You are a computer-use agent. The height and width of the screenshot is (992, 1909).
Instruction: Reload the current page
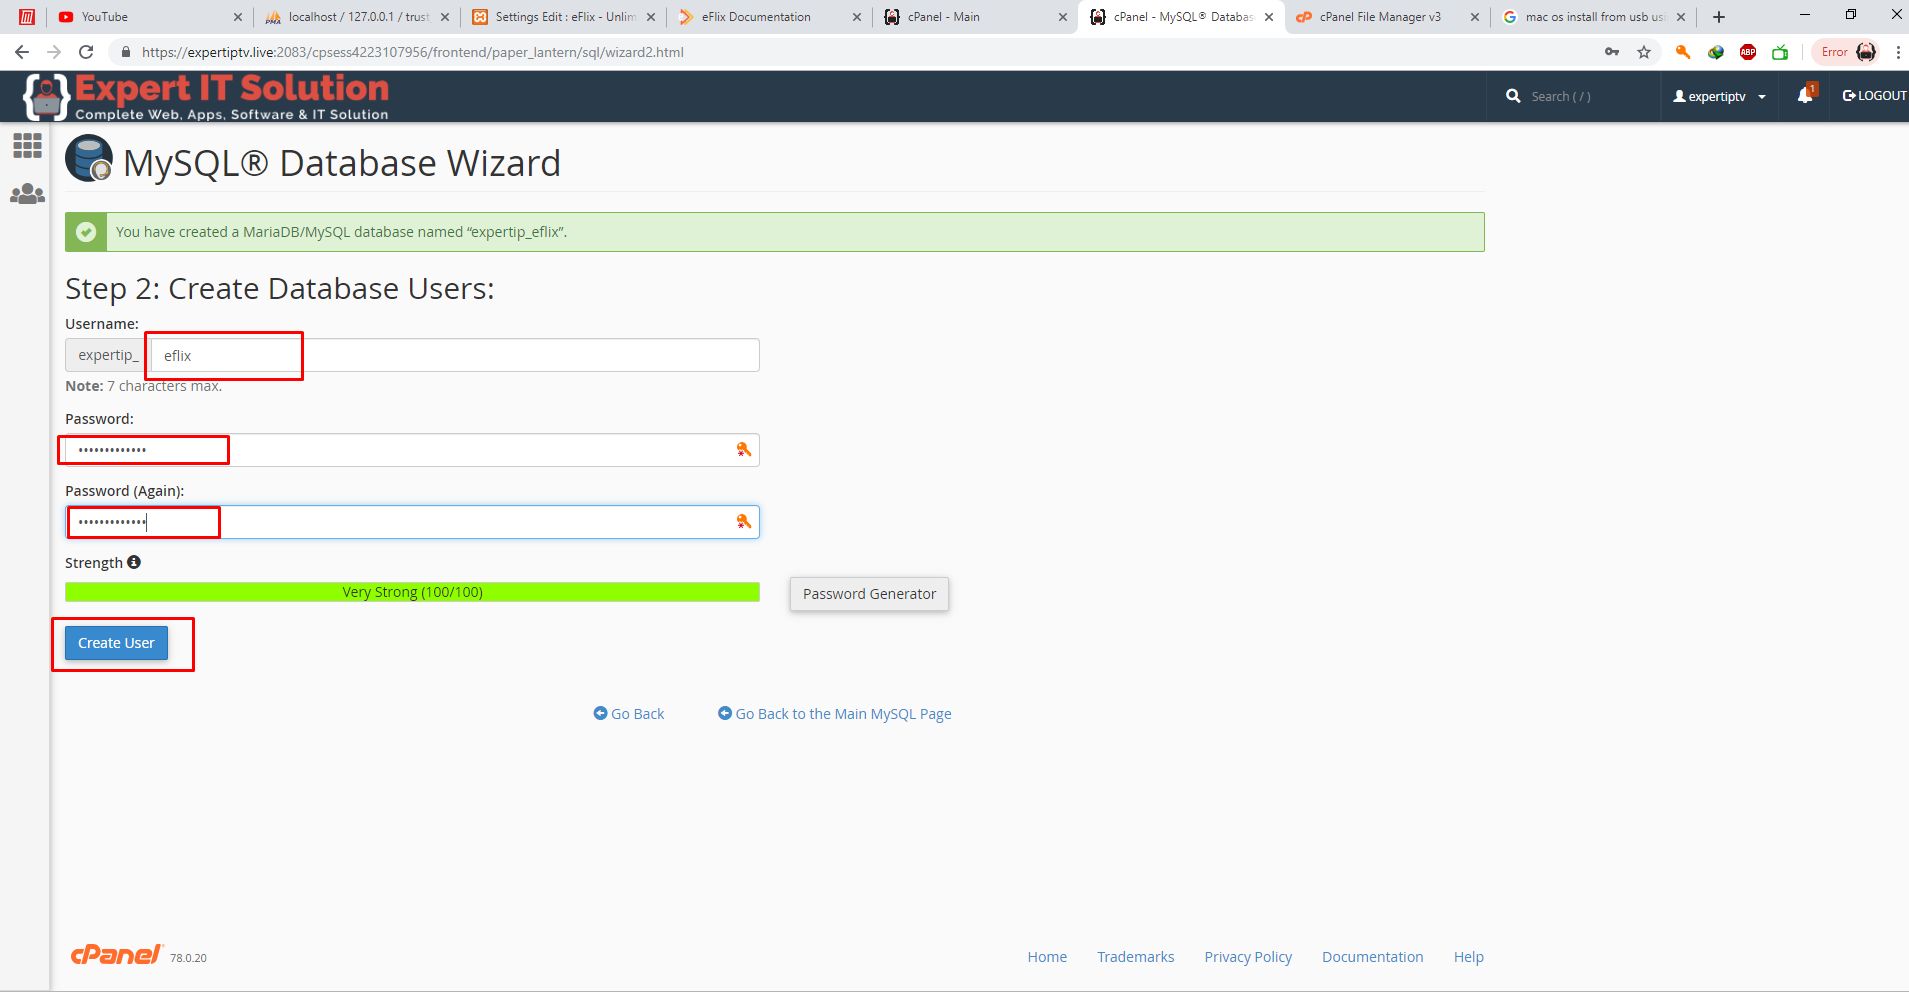(86, 52)
